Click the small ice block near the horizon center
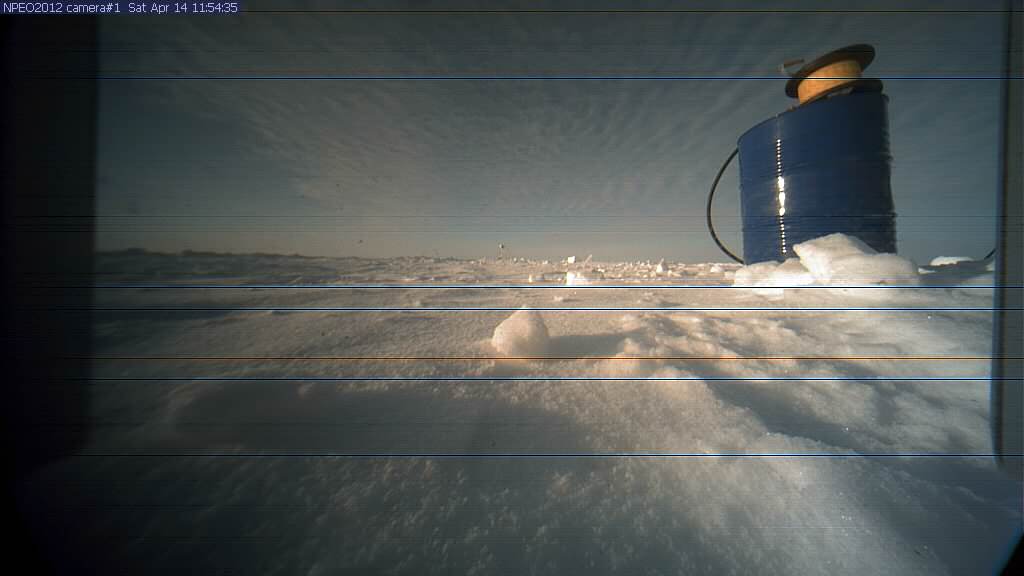 point(576,278)
